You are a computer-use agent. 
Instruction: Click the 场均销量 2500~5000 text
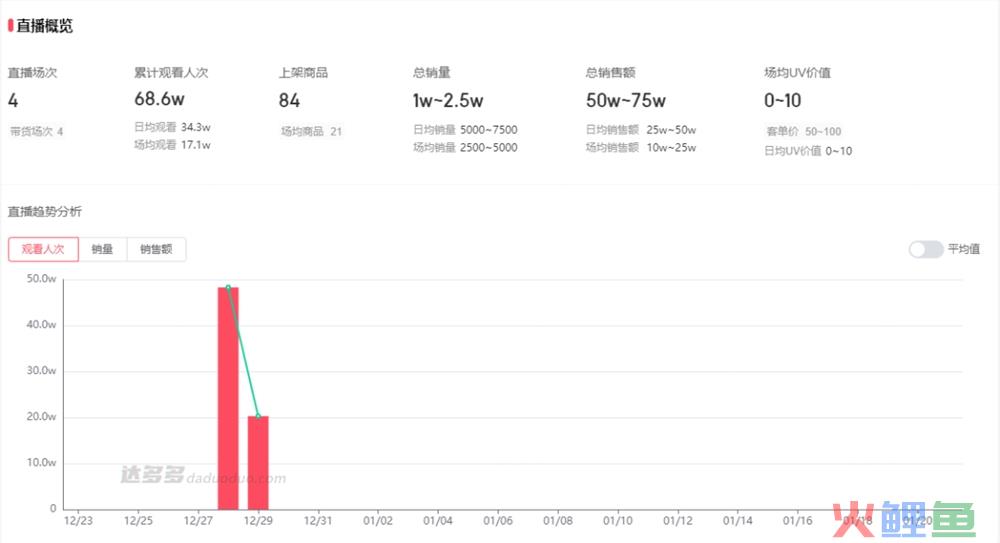[465, 147]
